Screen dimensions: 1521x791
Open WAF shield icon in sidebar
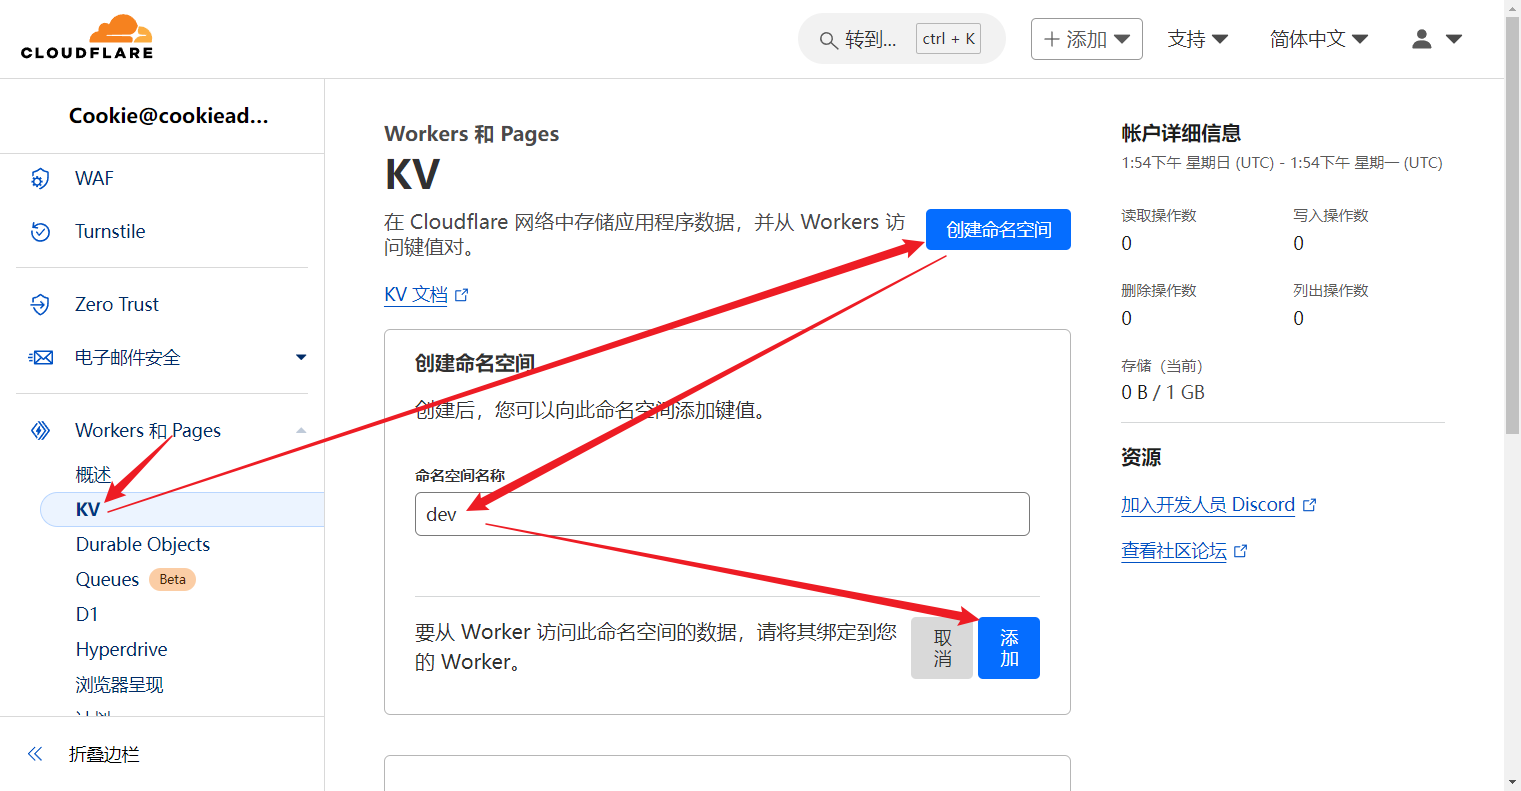tap(40, 179)
